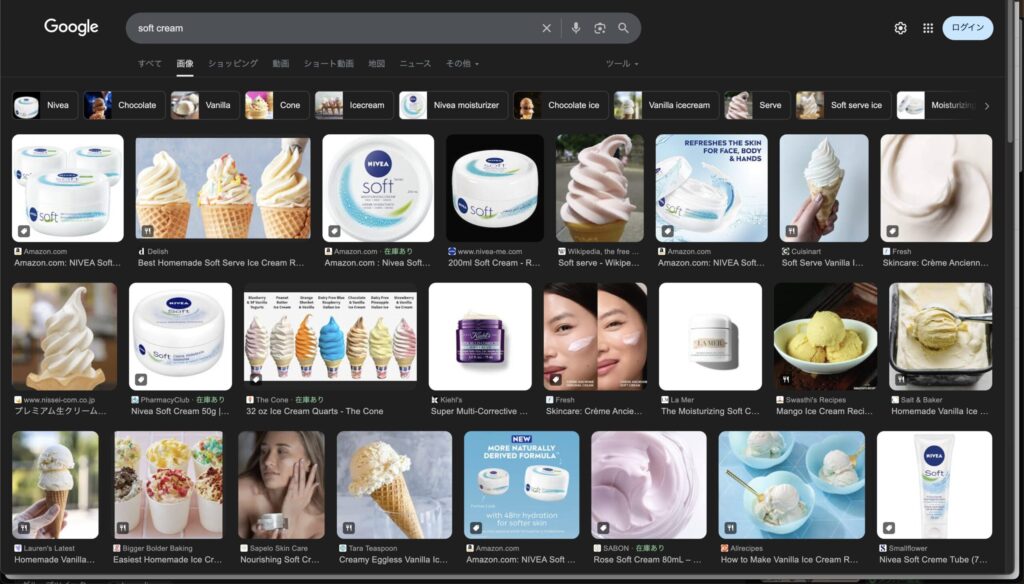The height and width of the screenshot is (584, 1024).
Task: Open the Delish soft serve cones image
Action: (x=223, y=188)
